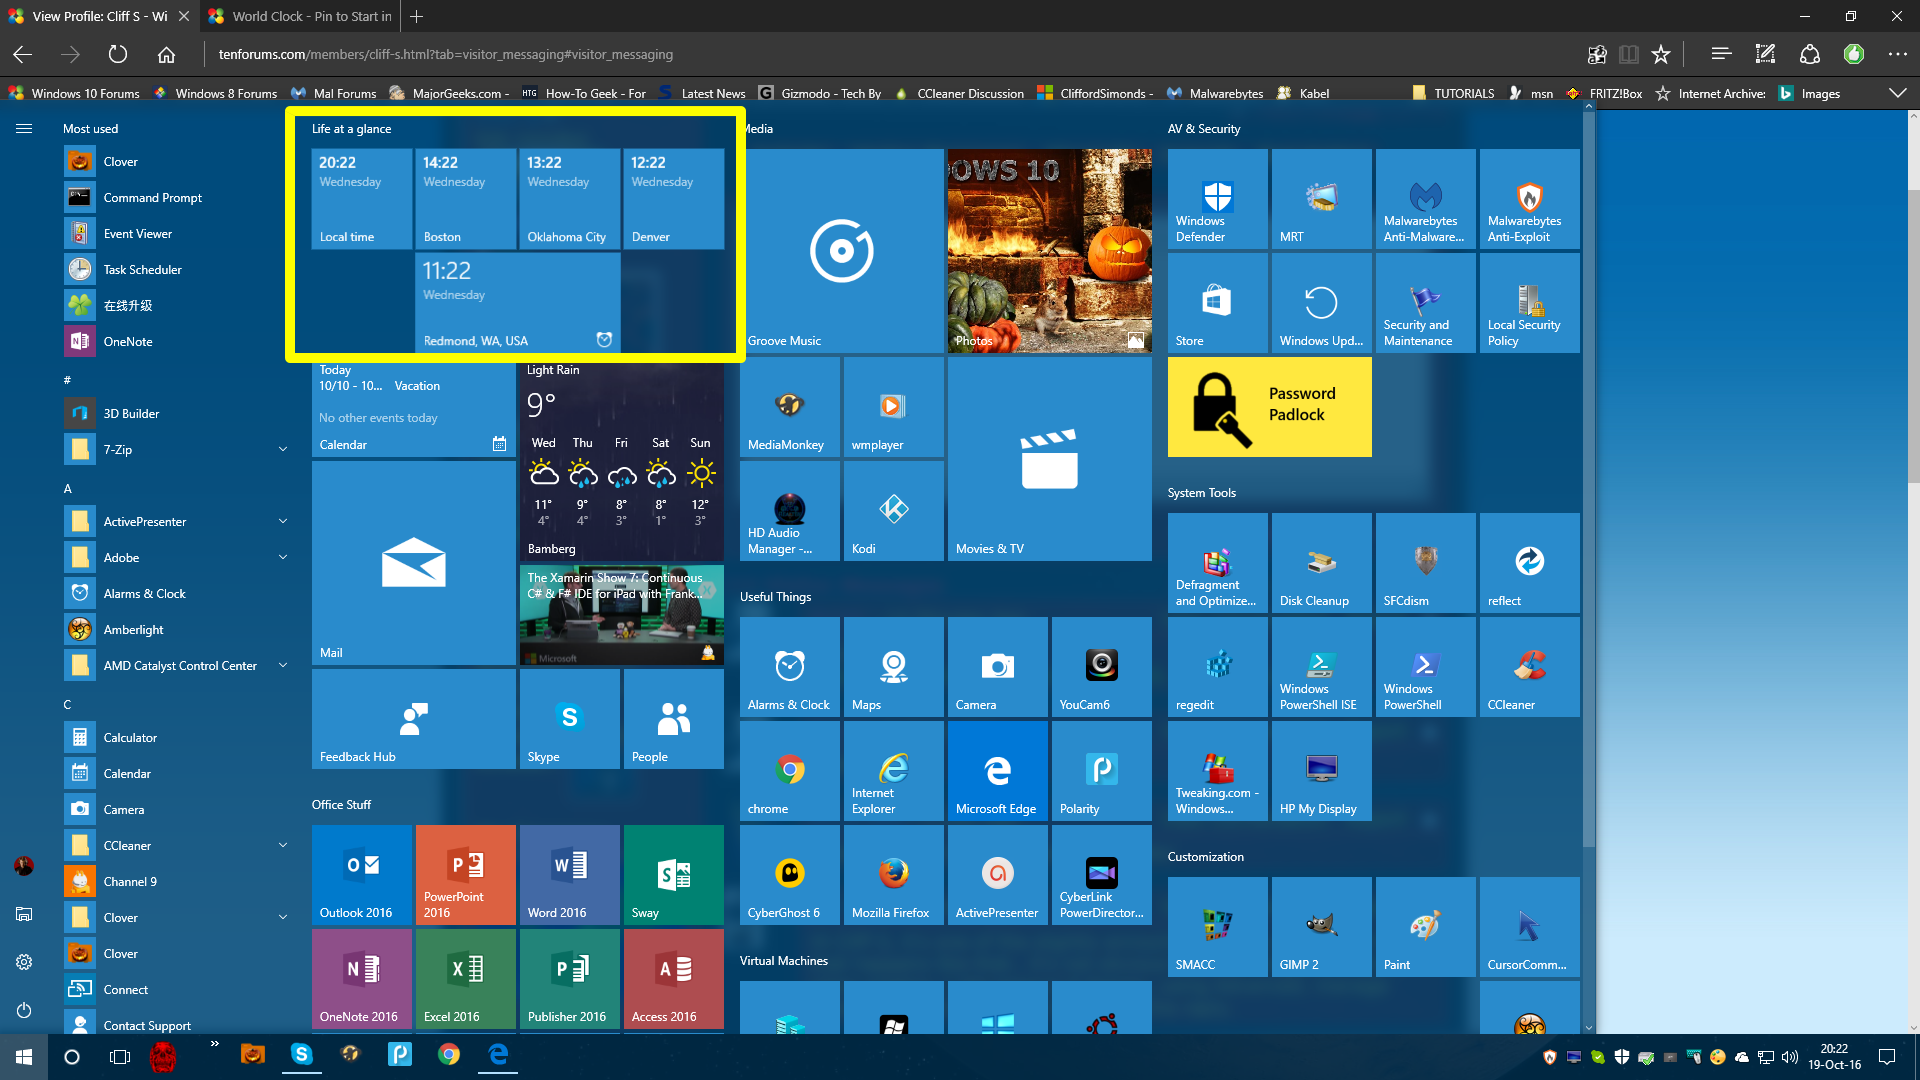Open the Photos tile thumbnail
Viewport: 1920px width, 1080px height.
(1049, 251)
